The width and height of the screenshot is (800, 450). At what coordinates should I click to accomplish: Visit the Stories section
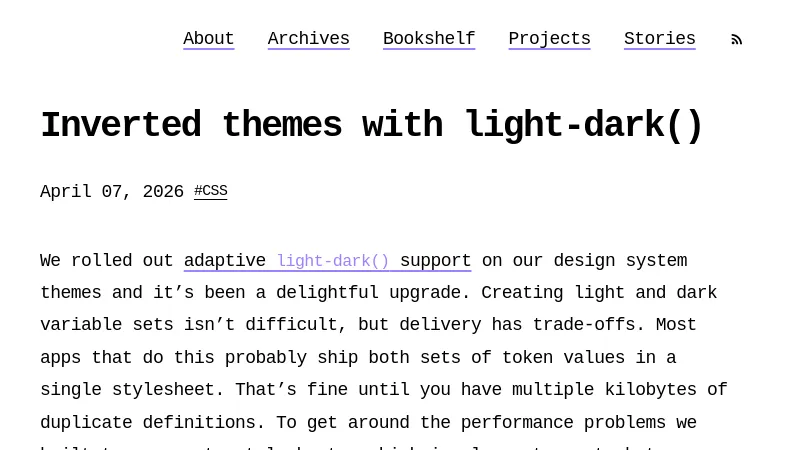point(659,39)
